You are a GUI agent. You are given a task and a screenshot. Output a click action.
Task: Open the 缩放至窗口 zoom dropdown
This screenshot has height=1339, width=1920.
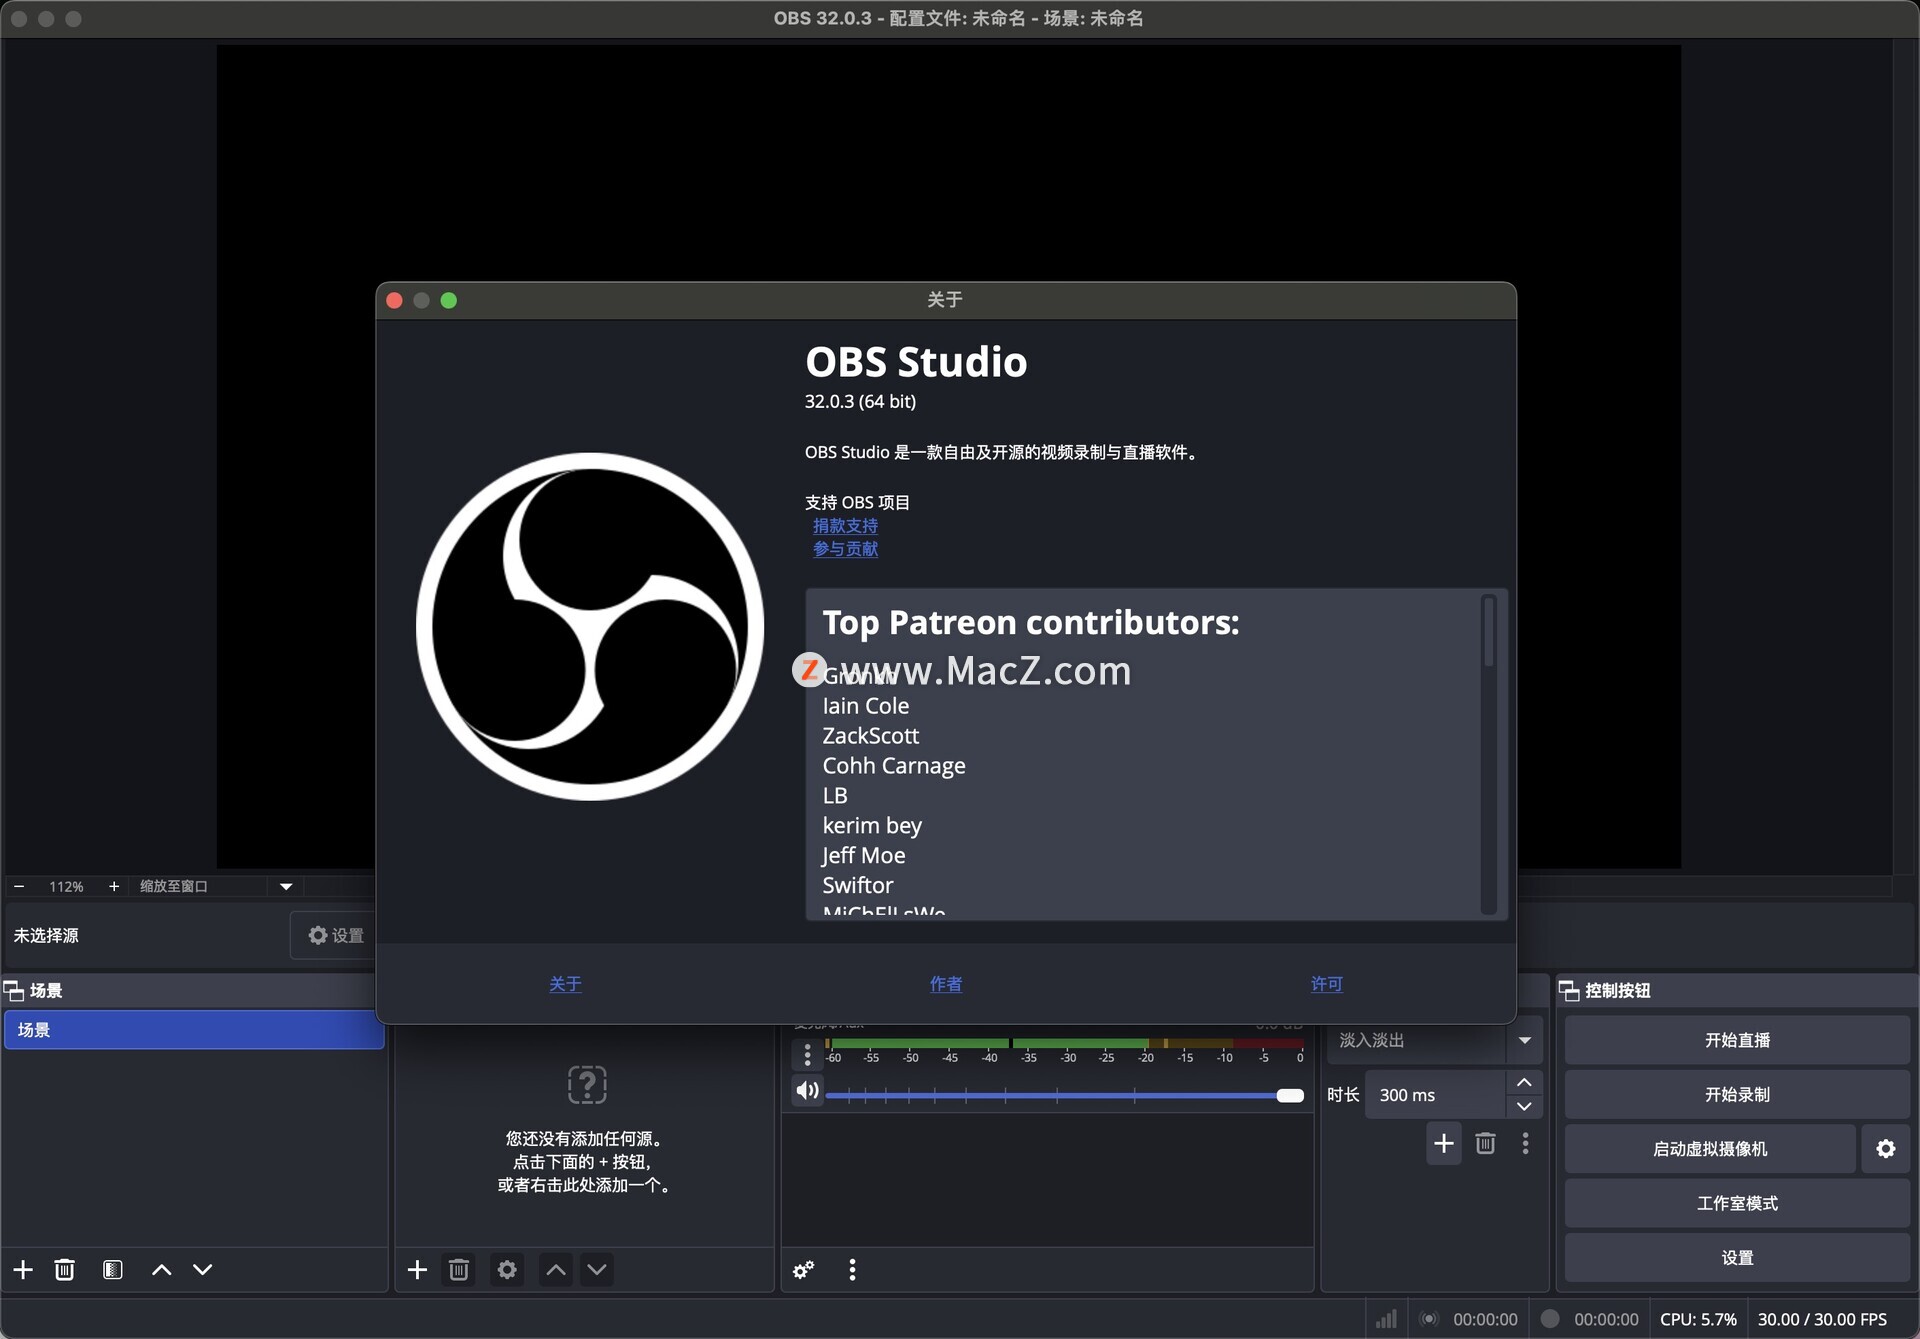[286, 887]
